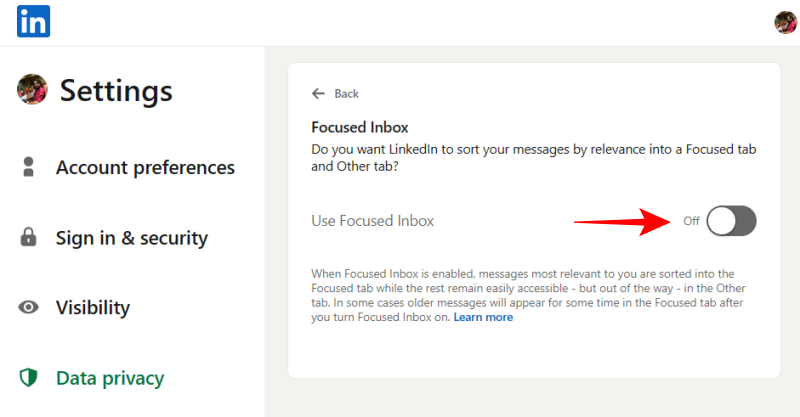Select Data privacy in the sidebar
The width and height of the screenshot is (800, 417).
[110, 378]
